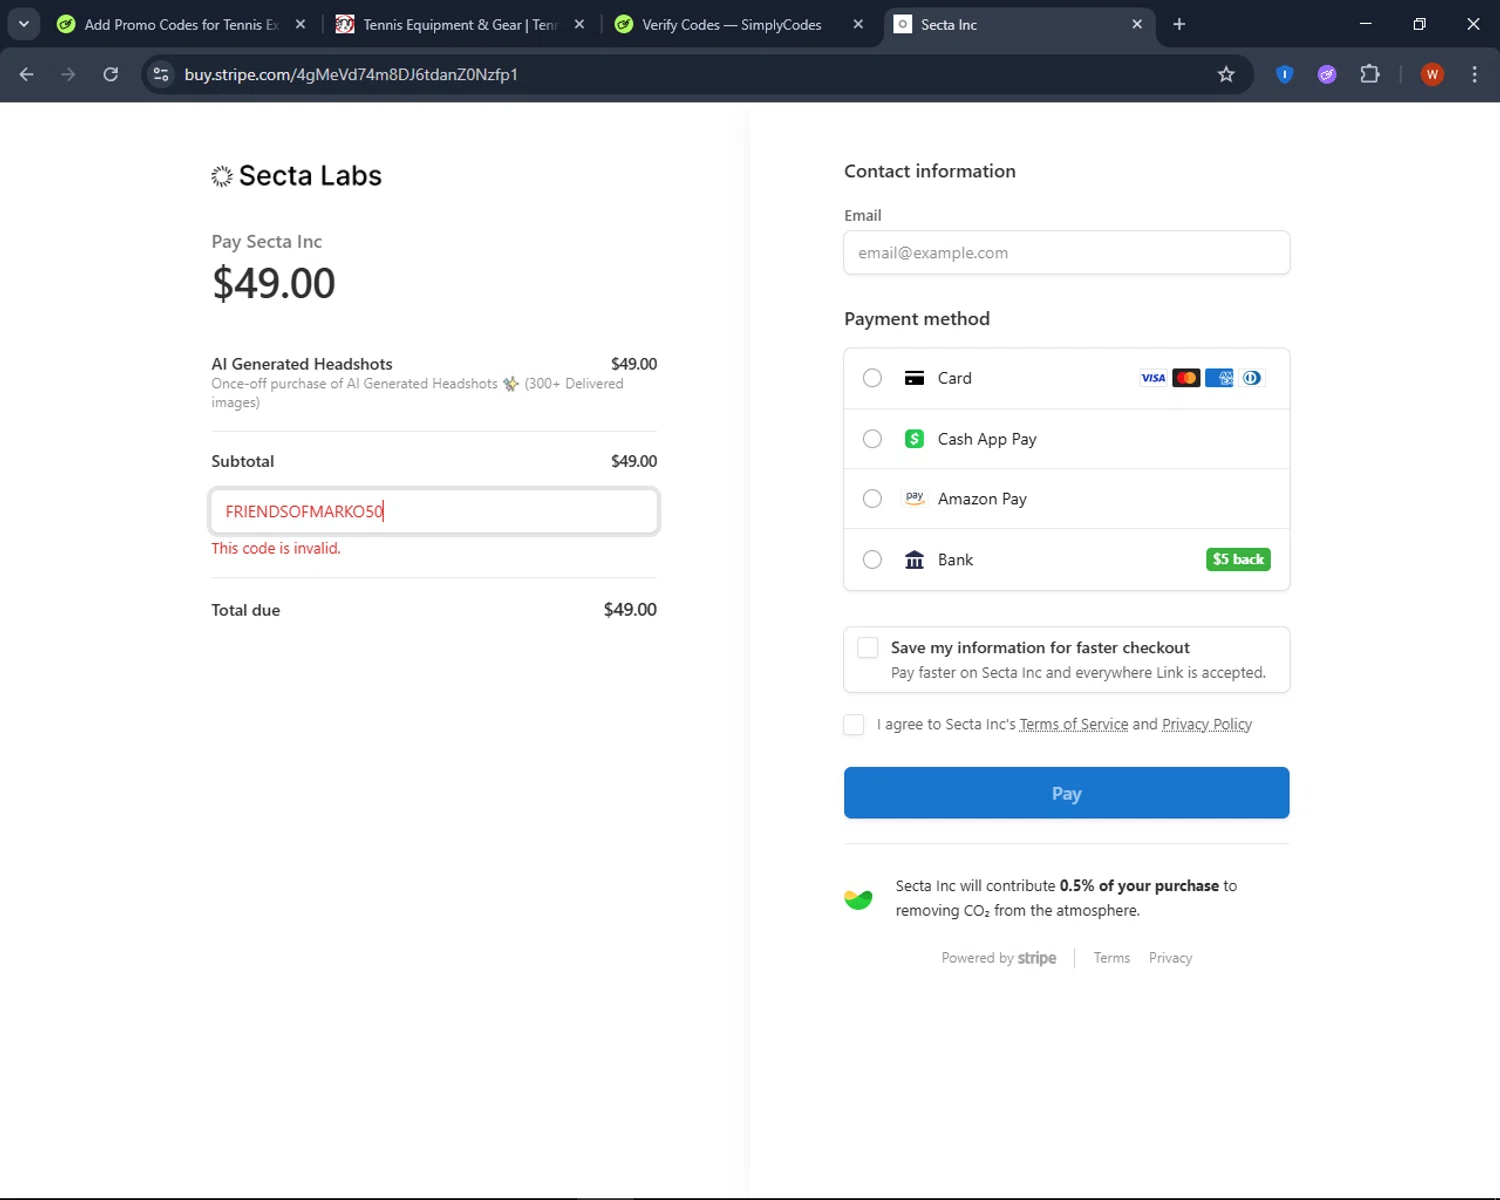
Task: Bookmark this page with the star icon
Action: point(1226,74)
